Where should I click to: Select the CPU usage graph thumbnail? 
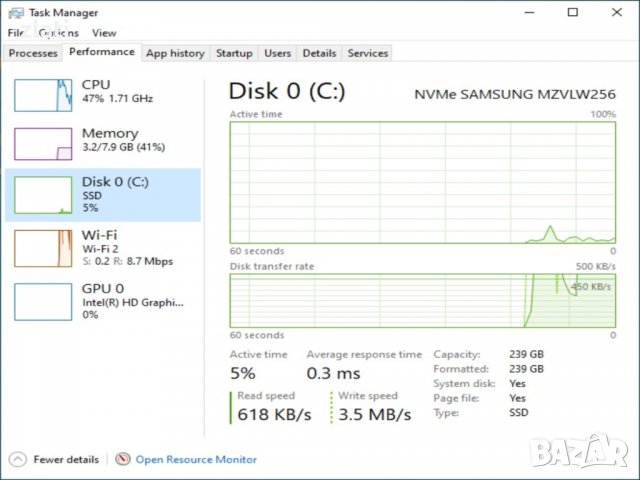43,95
